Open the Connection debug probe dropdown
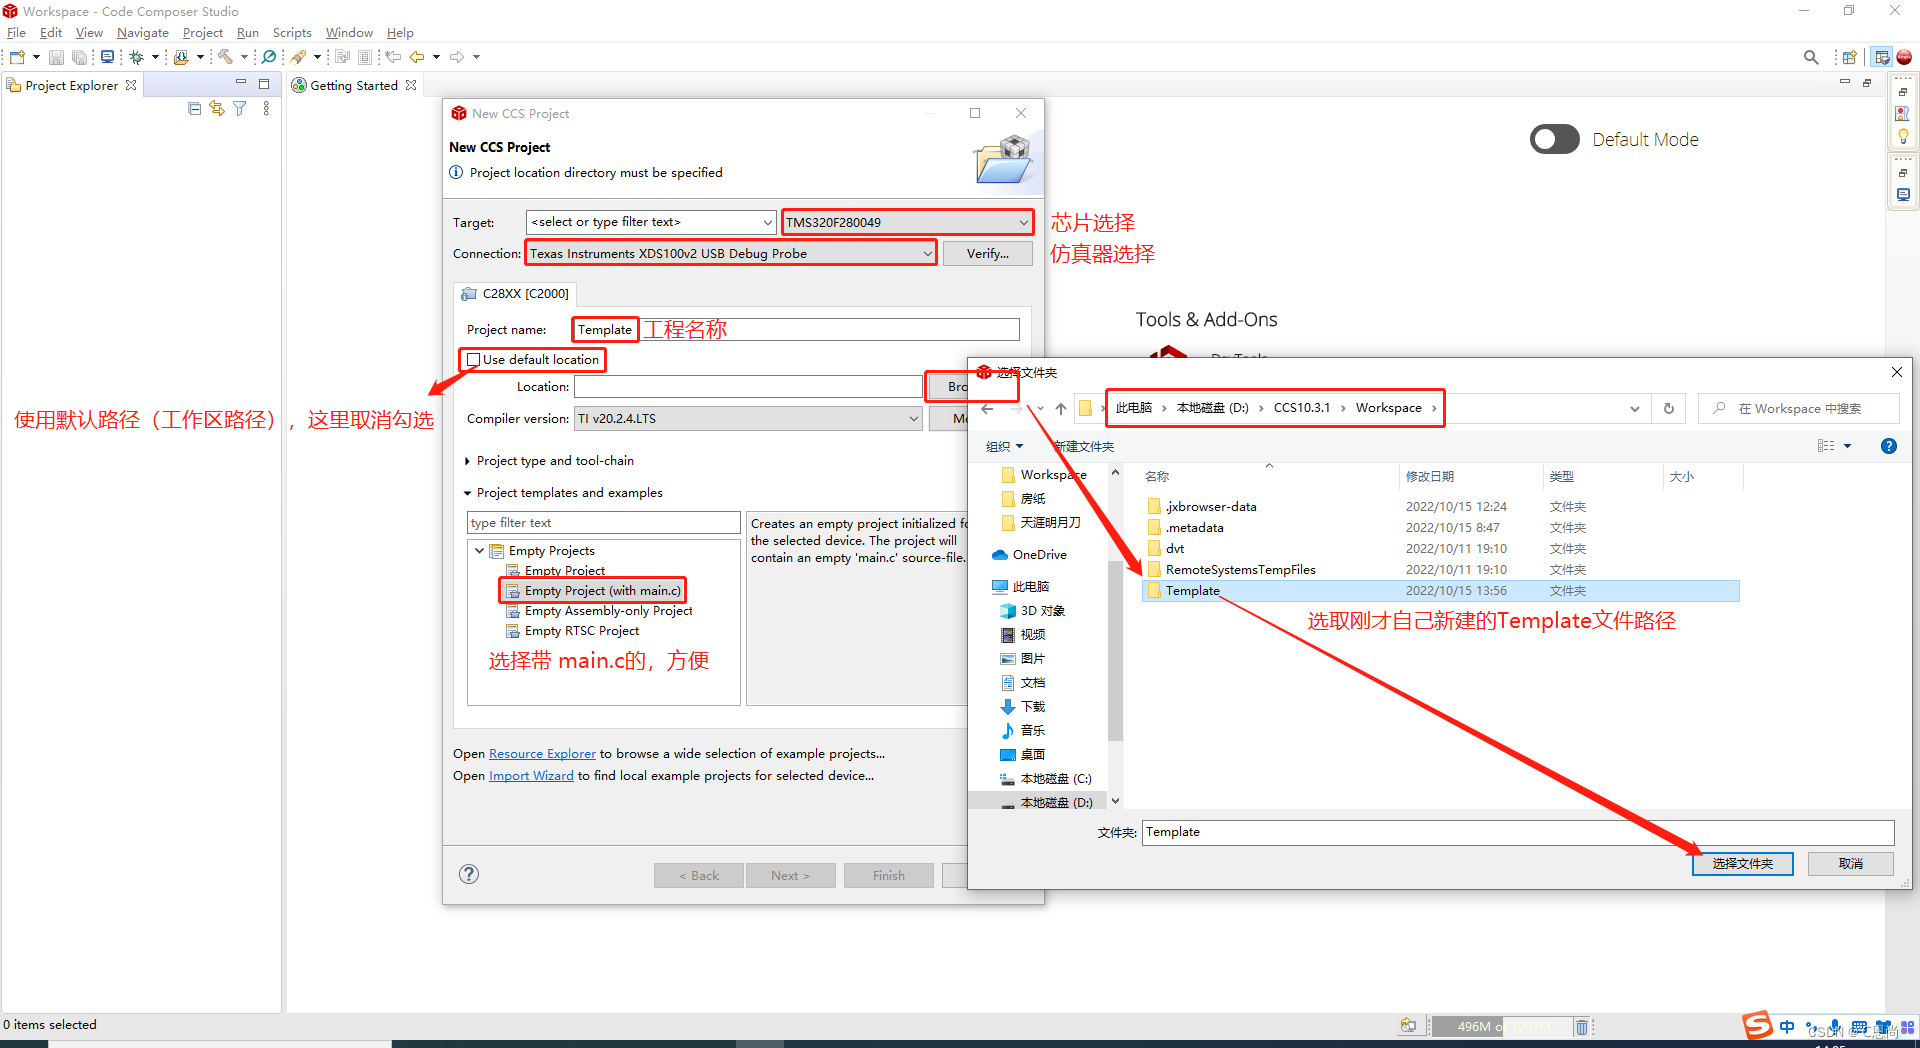 [x=928, y=254]
